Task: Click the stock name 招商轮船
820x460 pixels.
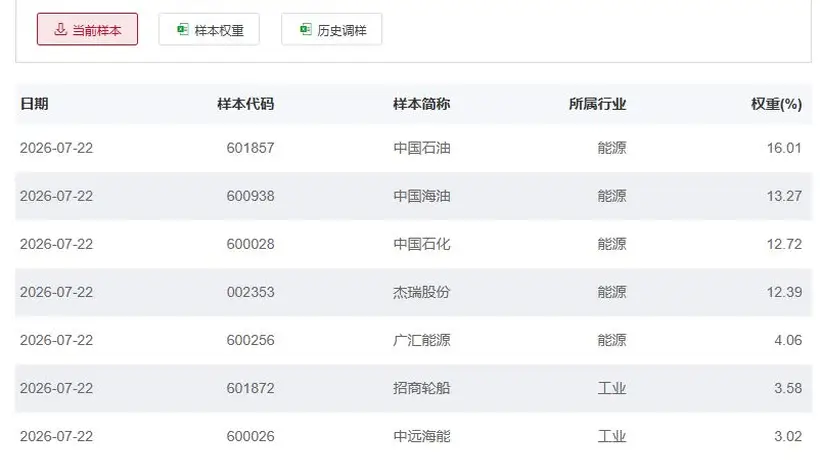Action: tap(422, 388)
